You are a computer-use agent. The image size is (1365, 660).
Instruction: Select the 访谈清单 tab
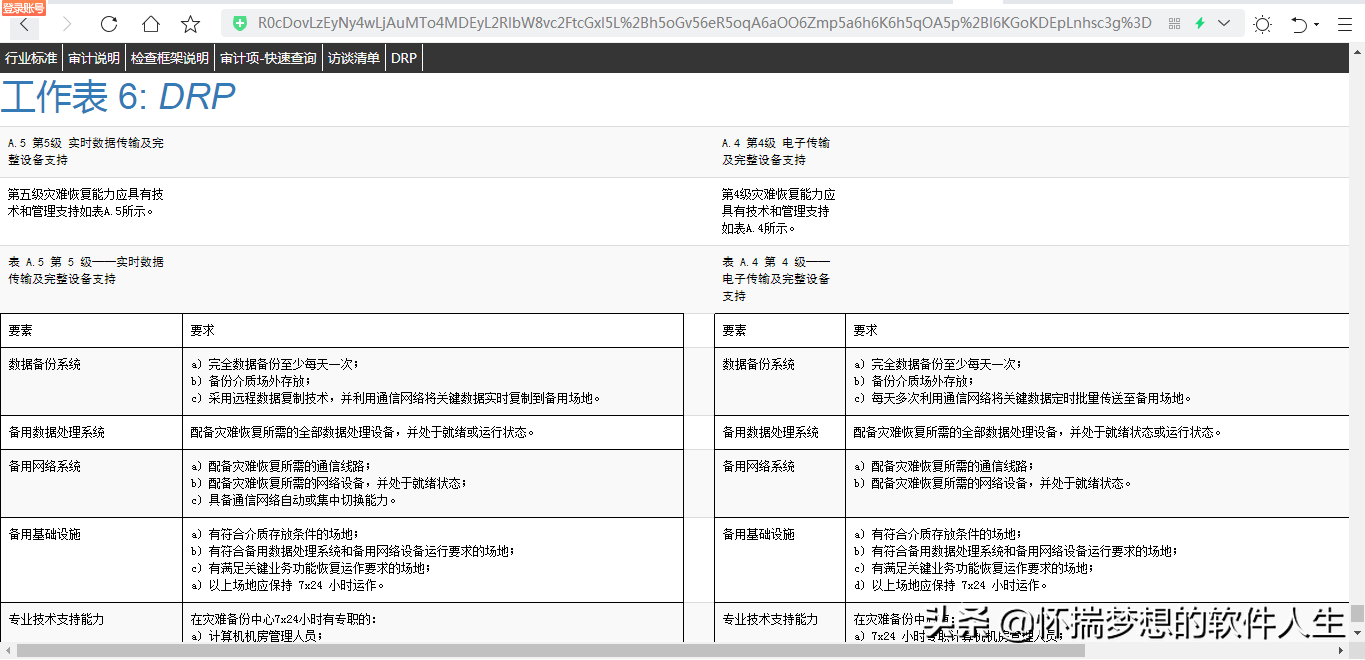[x=354, y=58]
